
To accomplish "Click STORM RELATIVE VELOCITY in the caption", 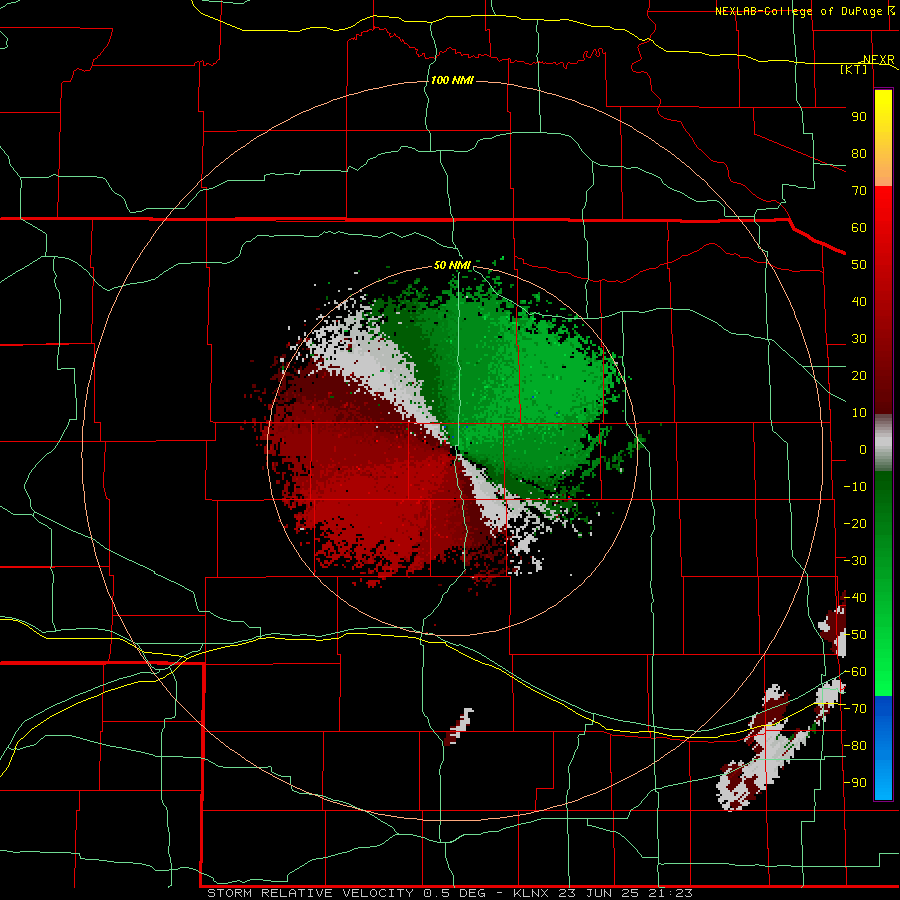I will coord(310,893).
